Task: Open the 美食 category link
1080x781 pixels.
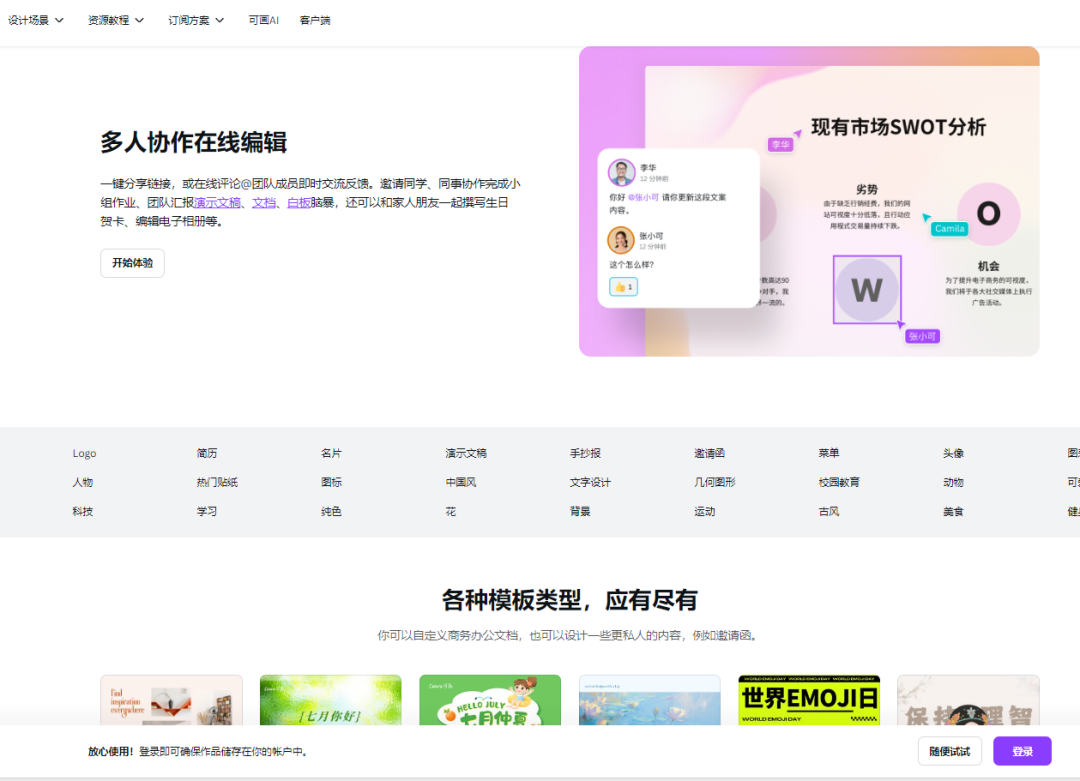Action: point(953,511)
